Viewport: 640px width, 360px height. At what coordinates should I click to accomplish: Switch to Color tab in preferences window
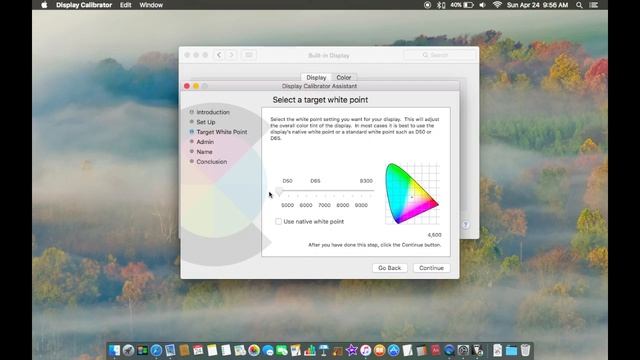point(344,77)
